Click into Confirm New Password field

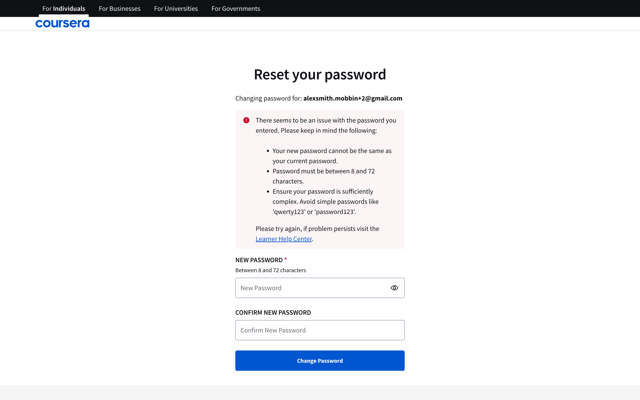tap(320, 330)
